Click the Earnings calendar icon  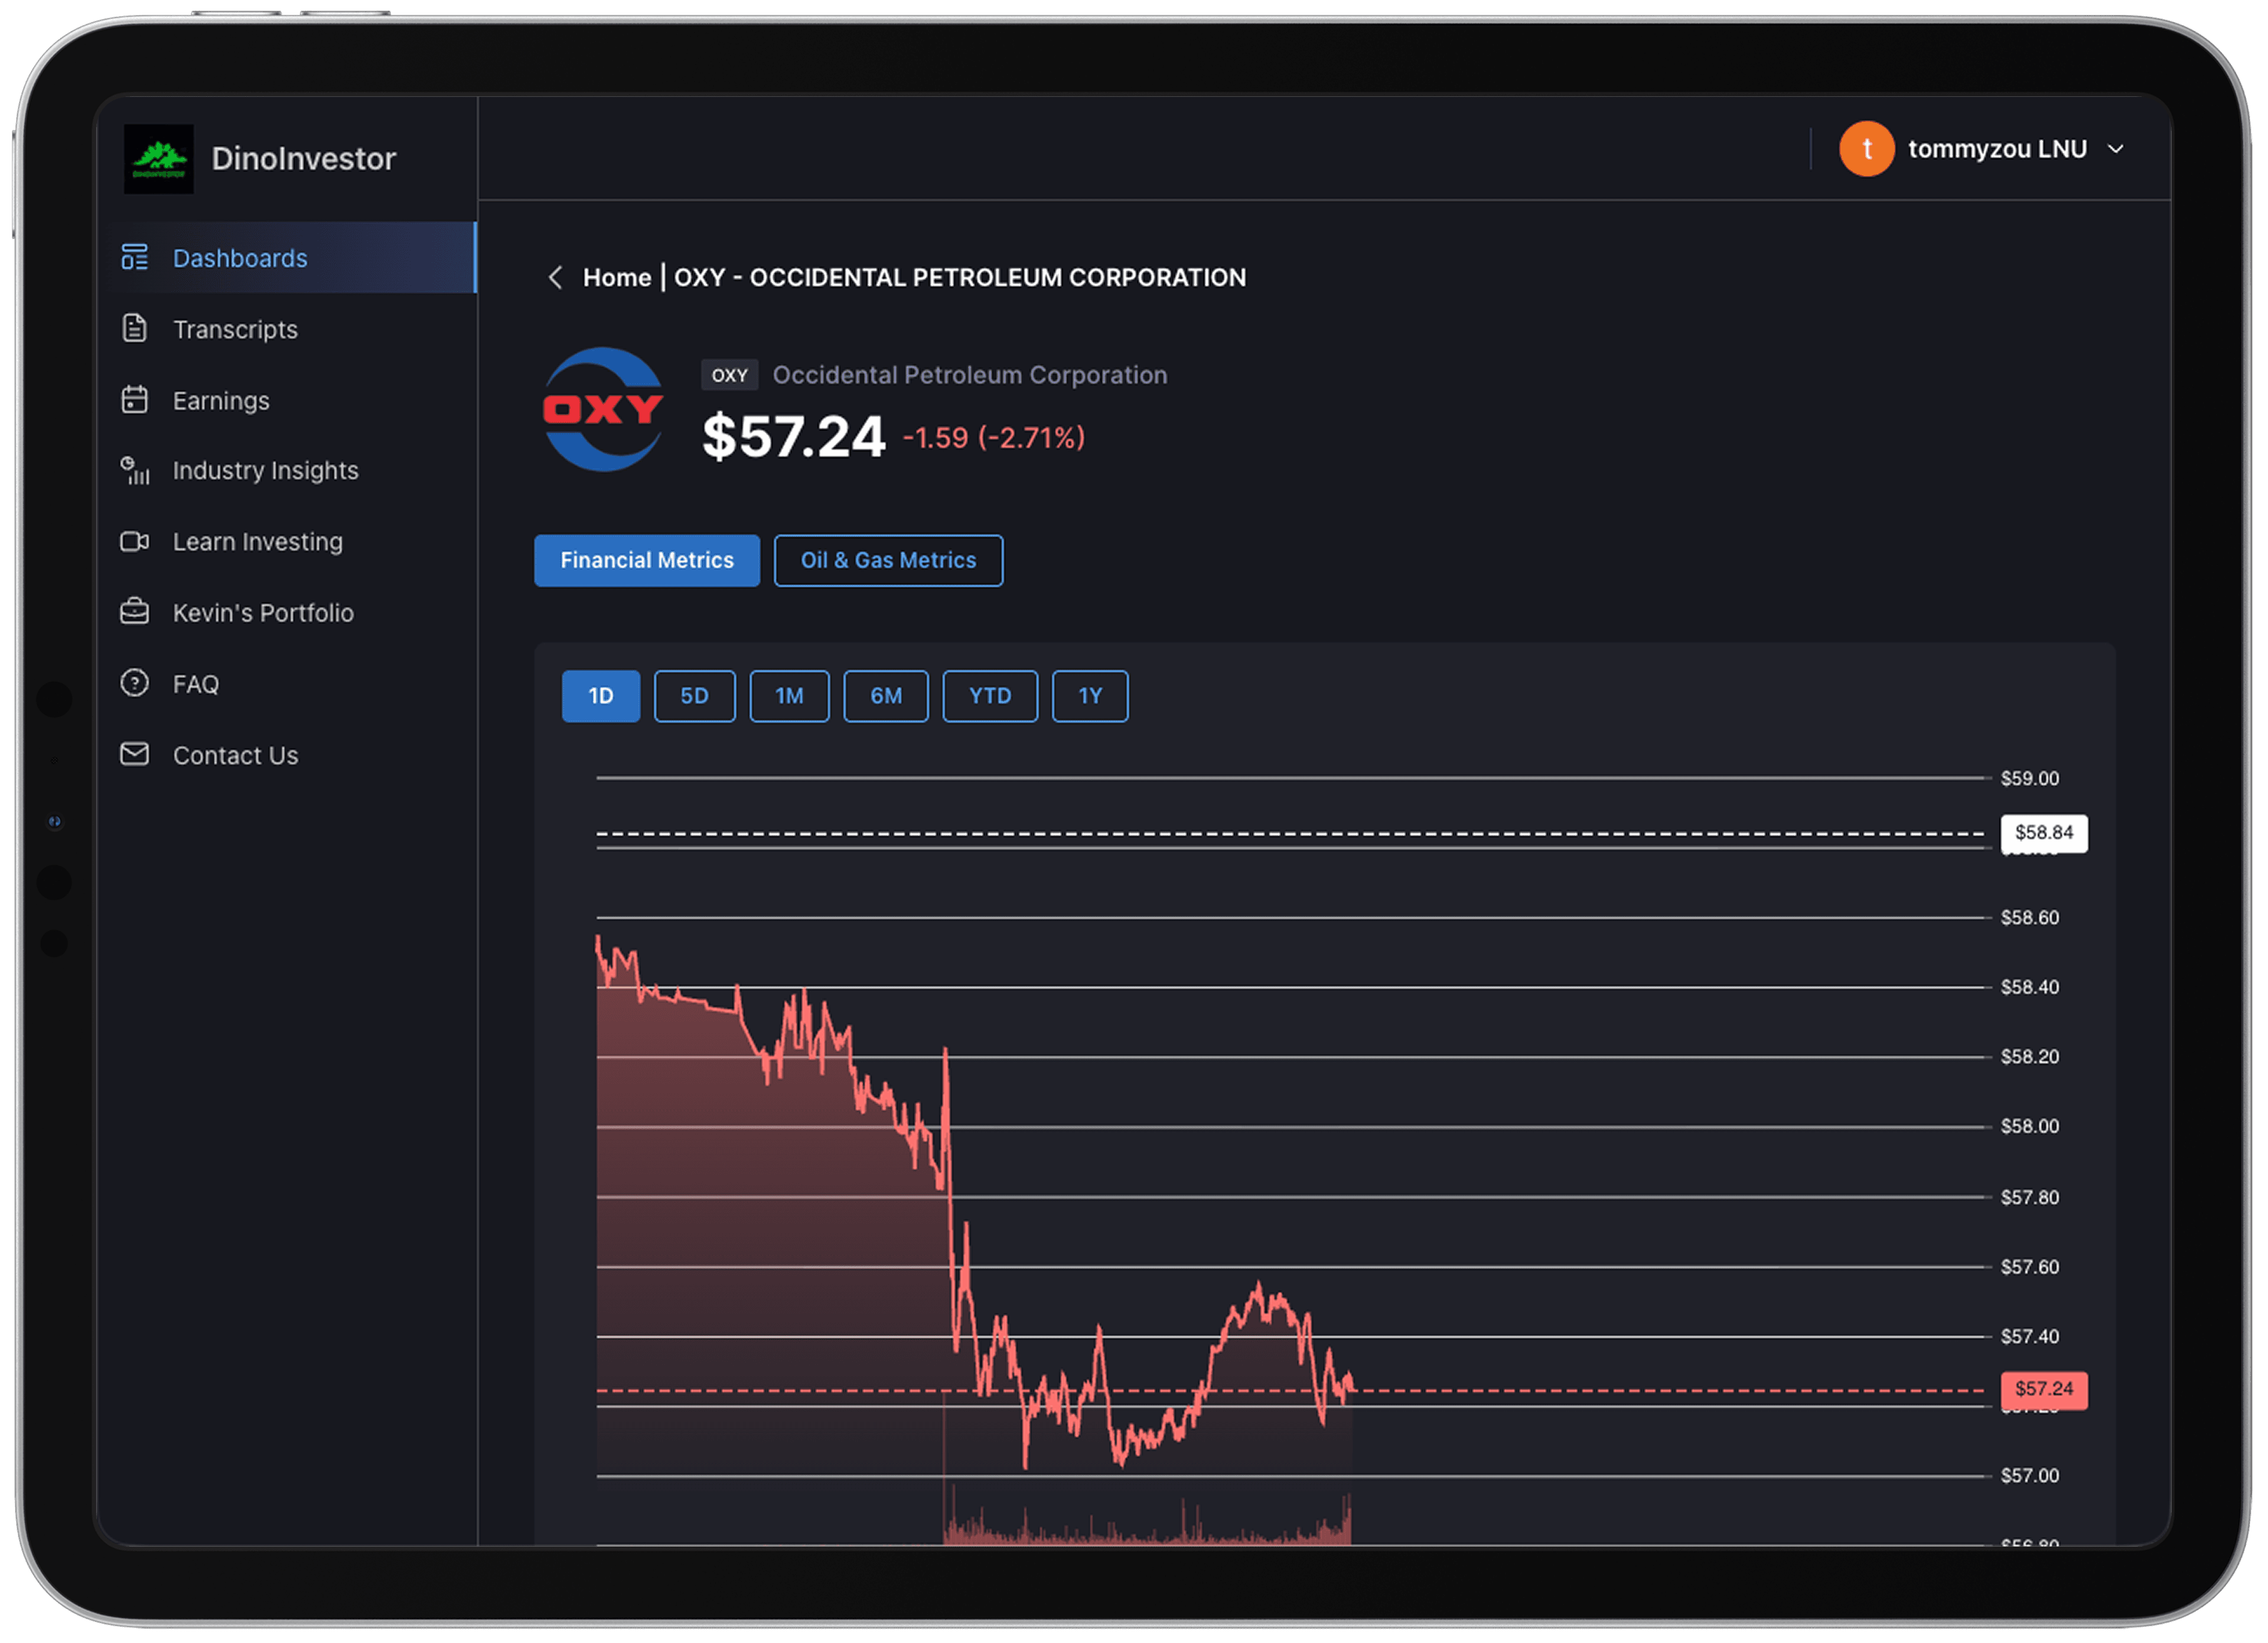tap(134, 400)
